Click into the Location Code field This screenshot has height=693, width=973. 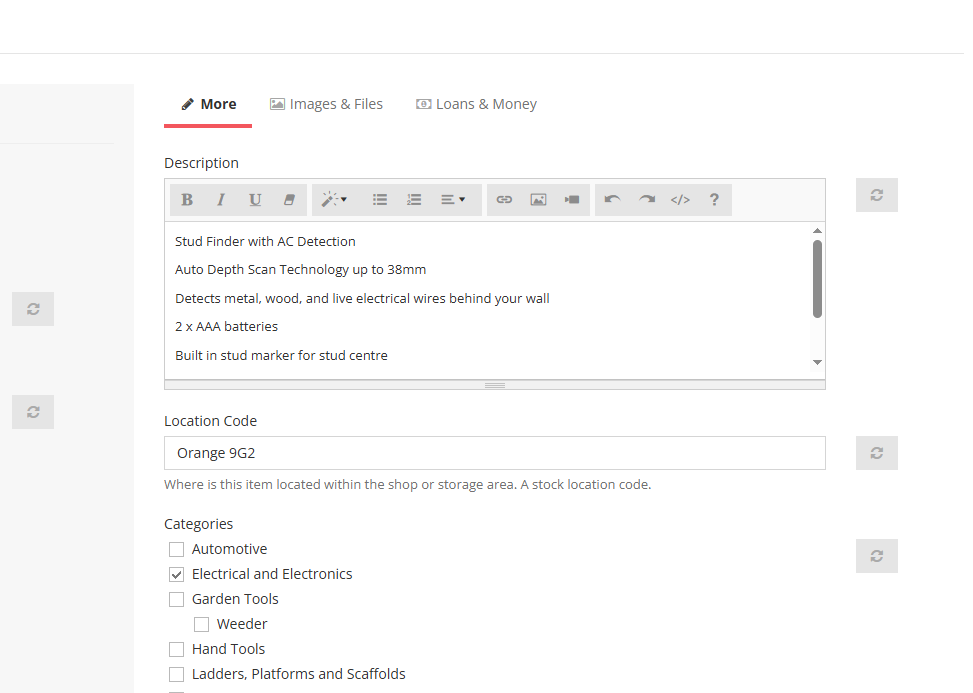[x=495, y=454]
